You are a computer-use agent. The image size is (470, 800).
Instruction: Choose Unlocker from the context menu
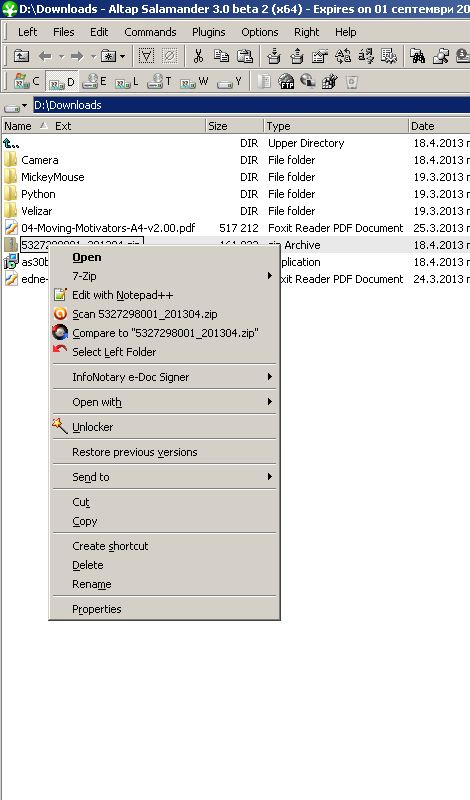pyautogui.click(x=164, y=427)
